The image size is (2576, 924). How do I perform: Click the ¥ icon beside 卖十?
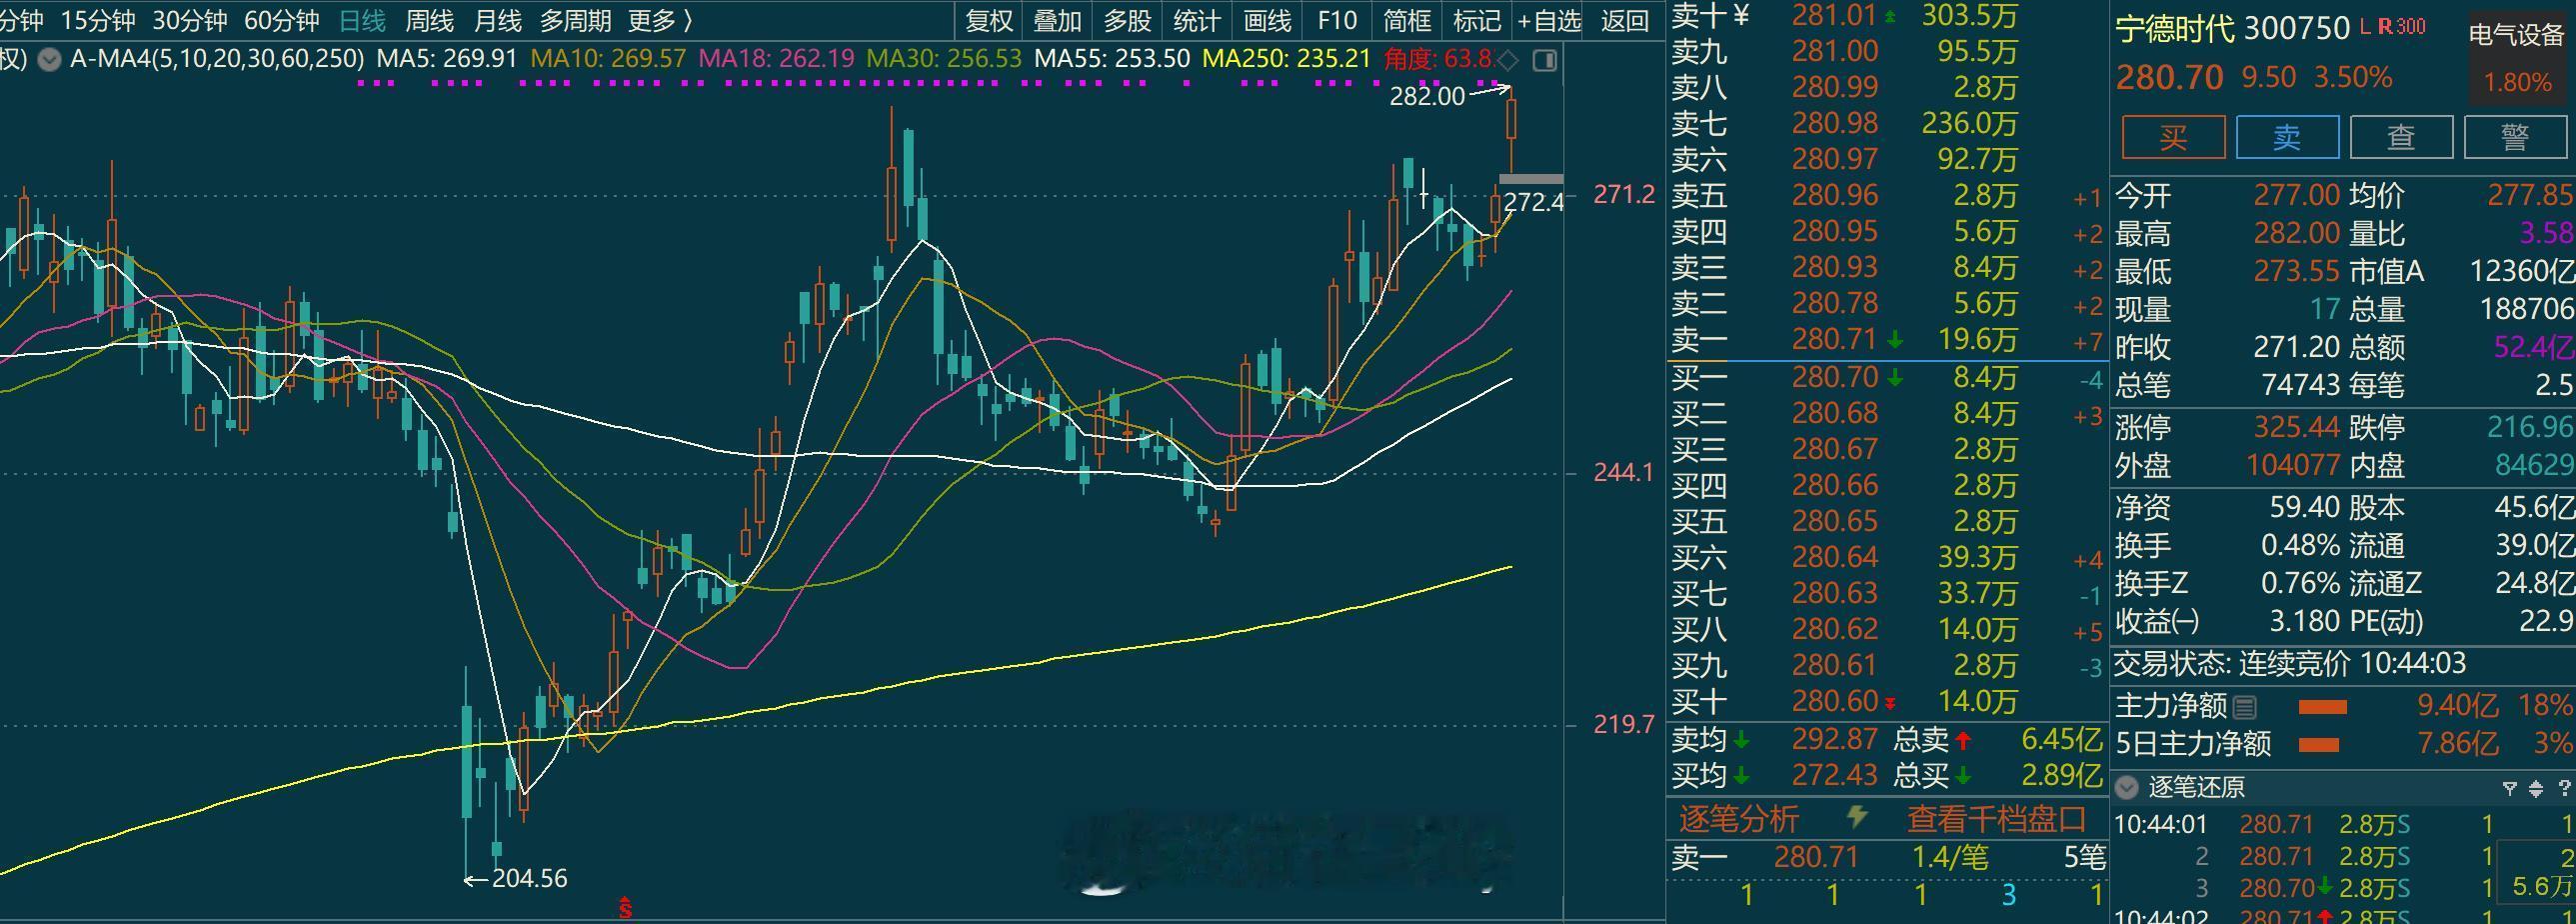(1741, 15)
